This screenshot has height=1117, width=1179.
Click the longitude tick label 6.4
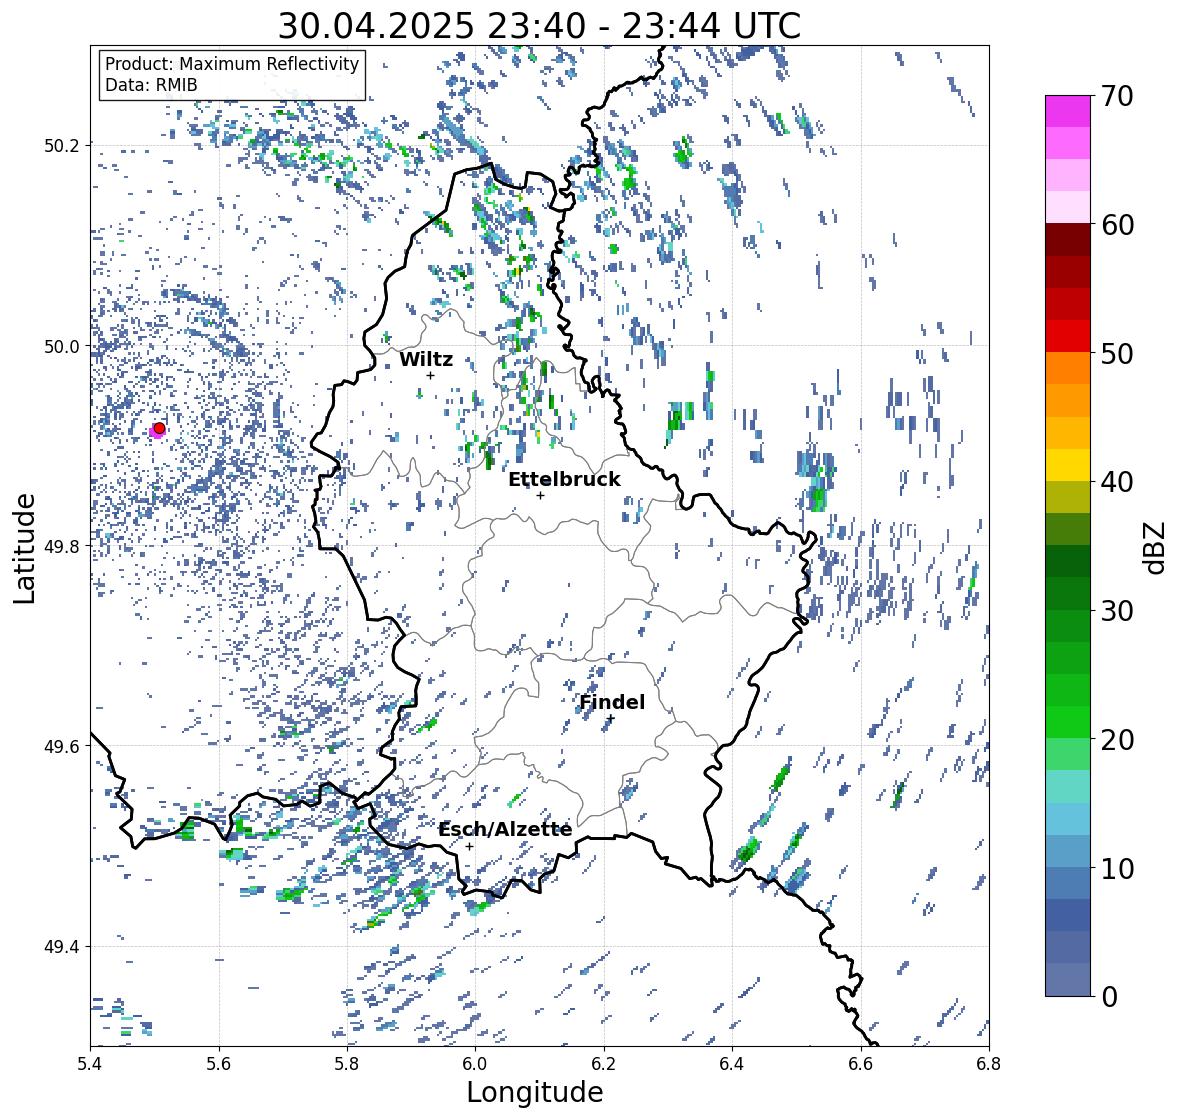732,1063
